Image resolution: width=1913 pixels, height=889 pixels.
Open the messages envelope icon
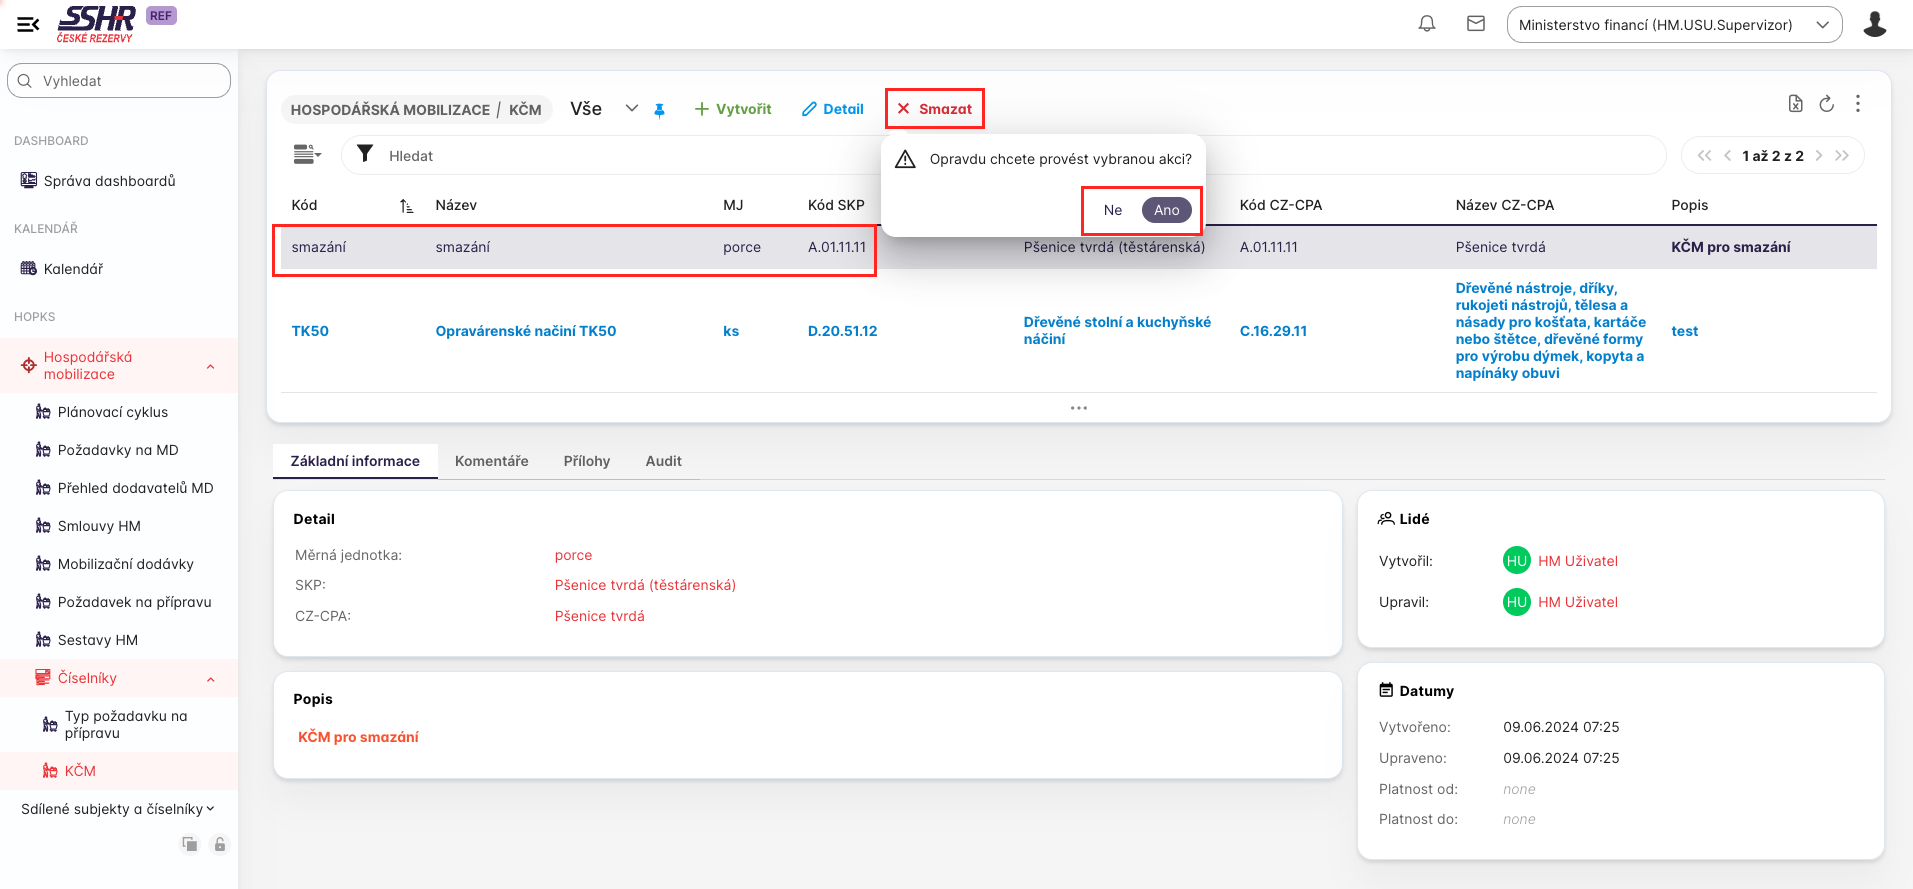coord(1476,24)
